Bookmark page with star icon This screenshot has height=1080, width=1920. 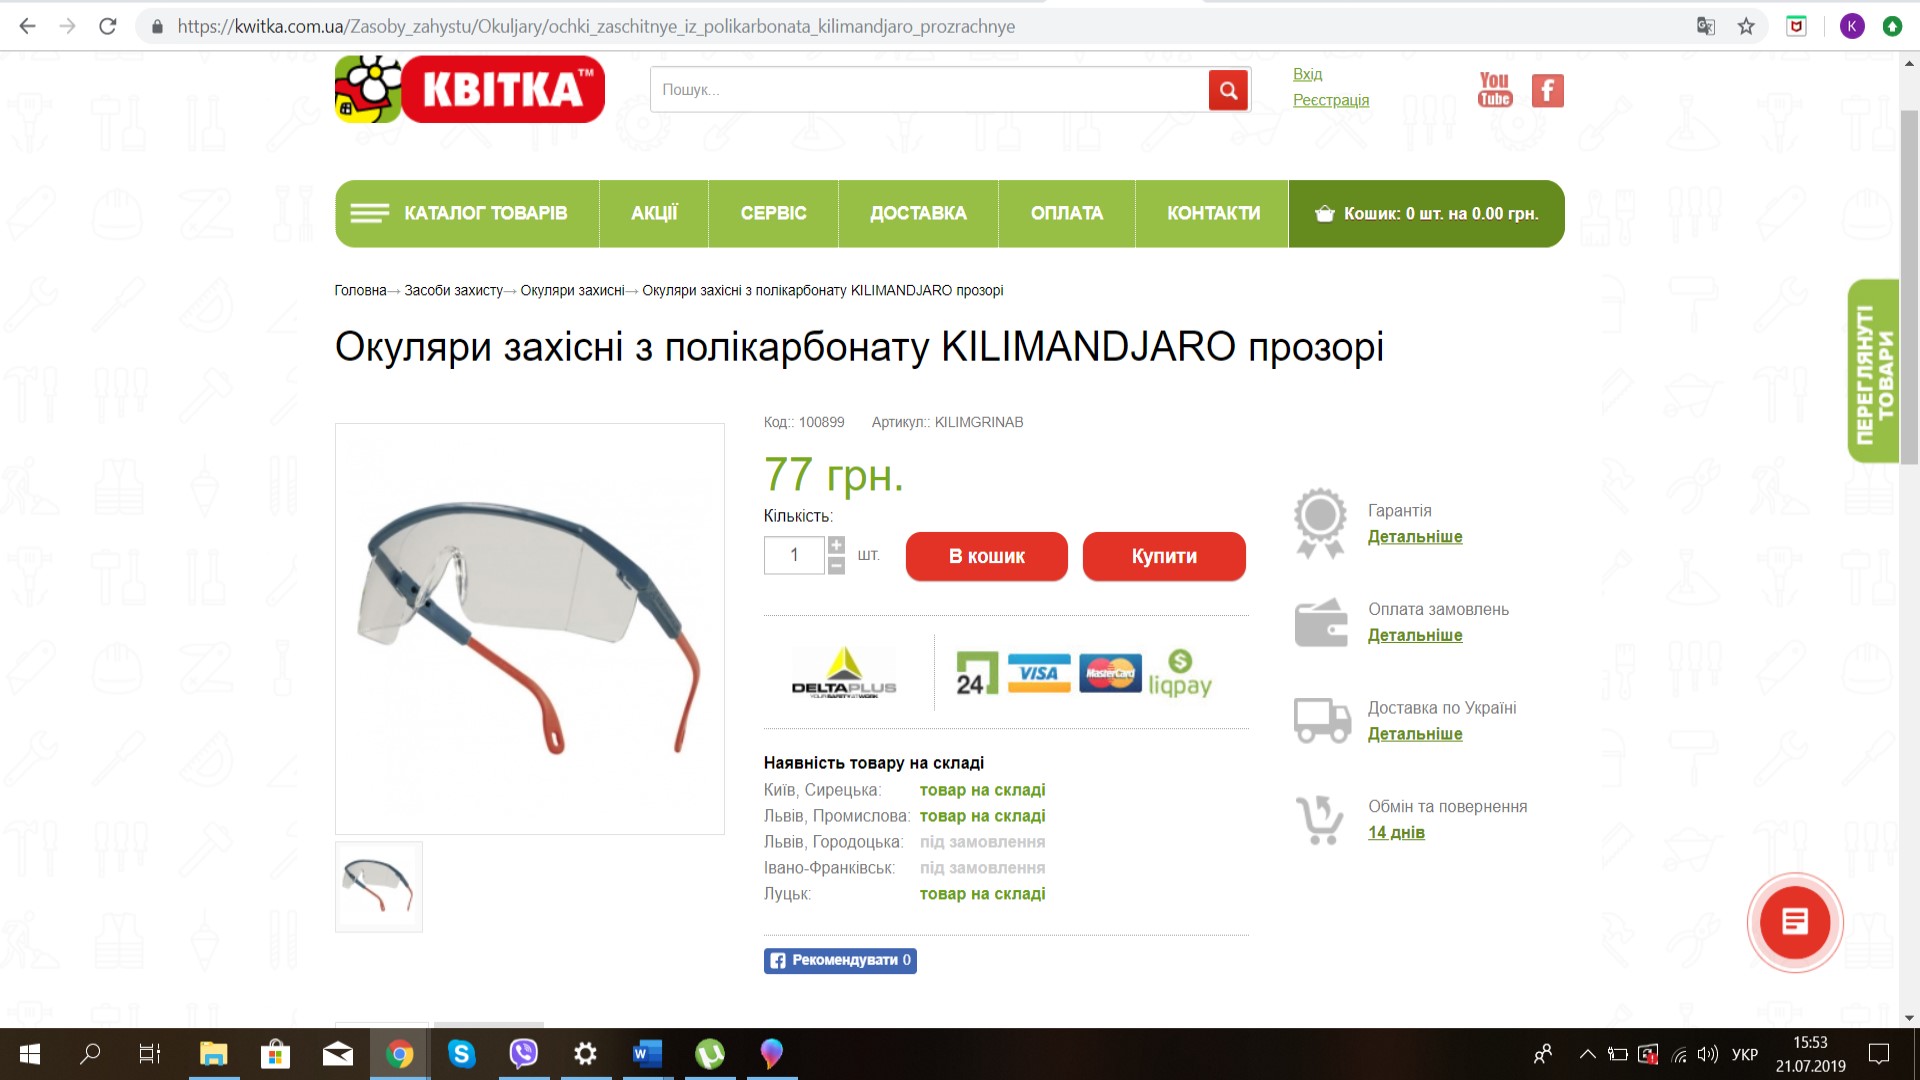(x=1746, y=27)
